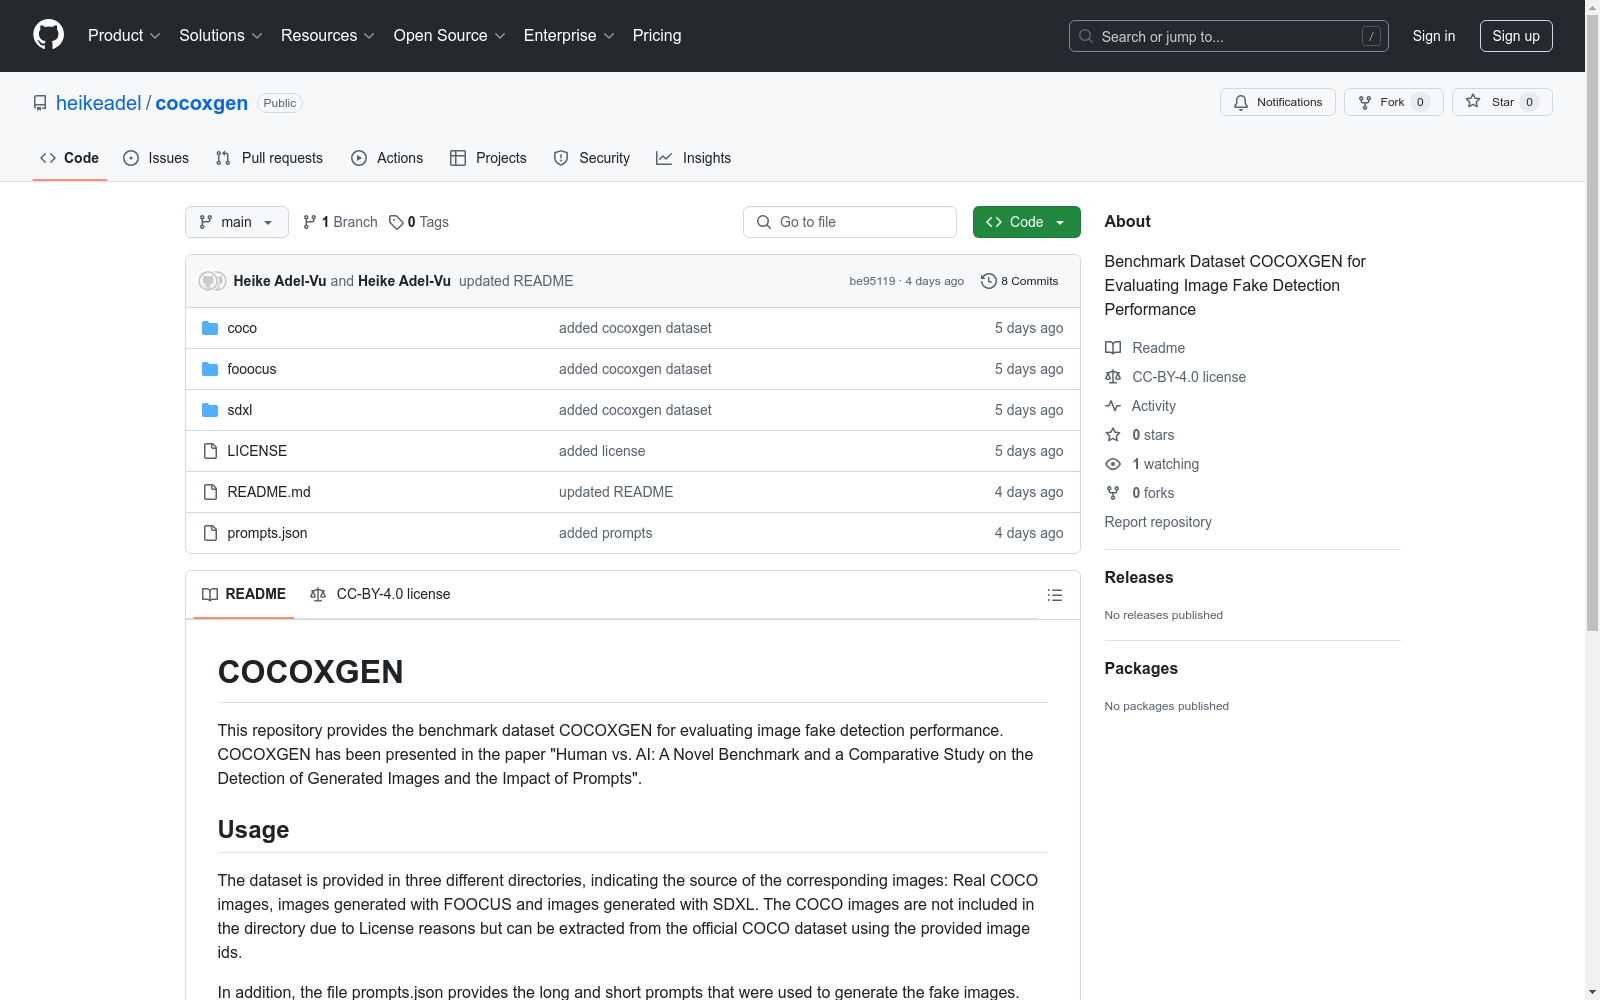Viewport: 1600px width, 1000px height.
Task: Open the README.md file name
Action: tap(269, 492)
